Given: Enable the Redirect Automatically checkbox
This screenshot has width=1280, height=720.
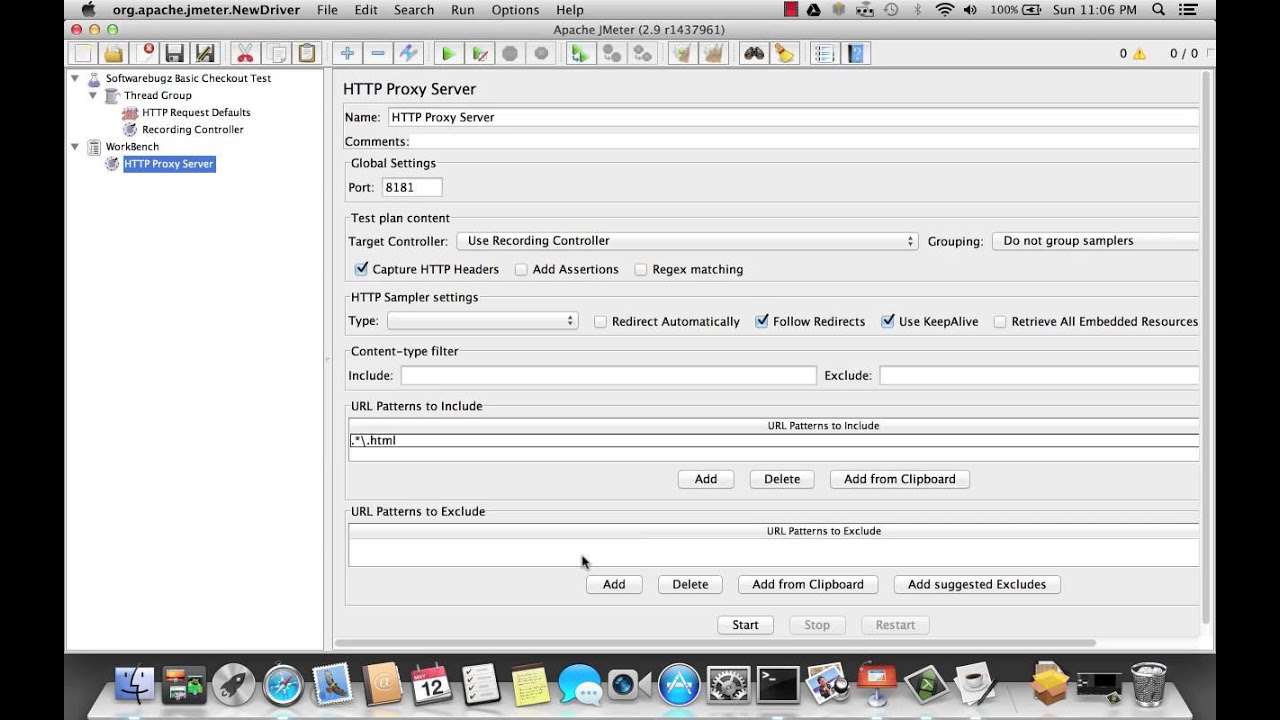Looking at the screenshot, I should 600,321.
